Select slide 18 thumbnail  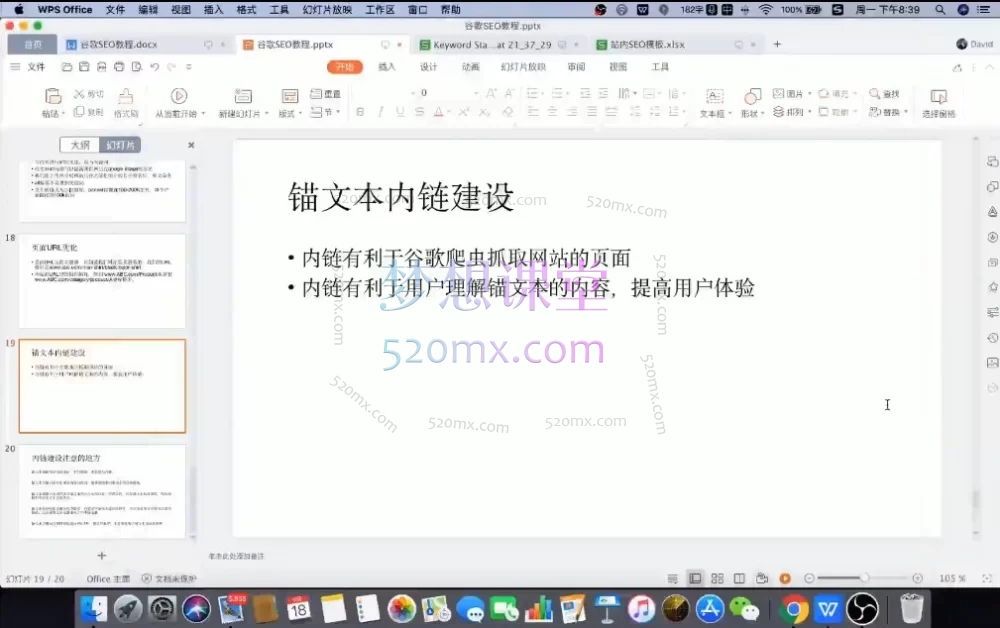102,281
